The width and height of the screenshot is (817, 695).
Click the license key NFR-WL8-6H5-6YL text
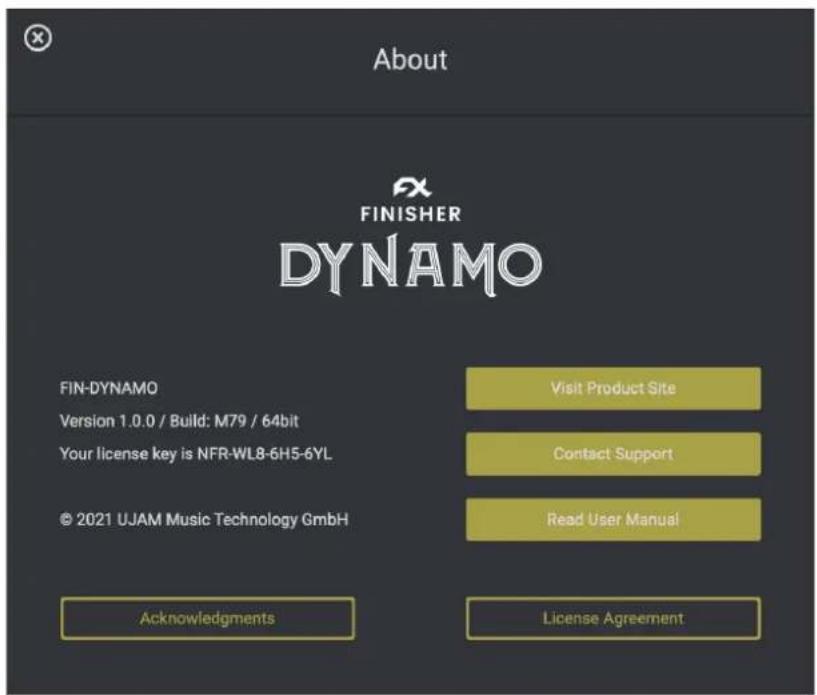tap(264, 454)
